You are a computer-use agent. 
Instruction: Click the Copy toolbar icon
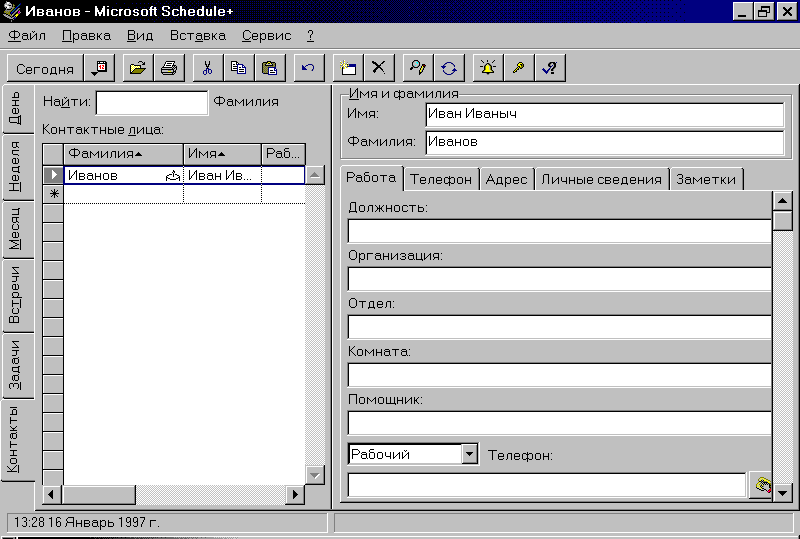pos(238,68)
